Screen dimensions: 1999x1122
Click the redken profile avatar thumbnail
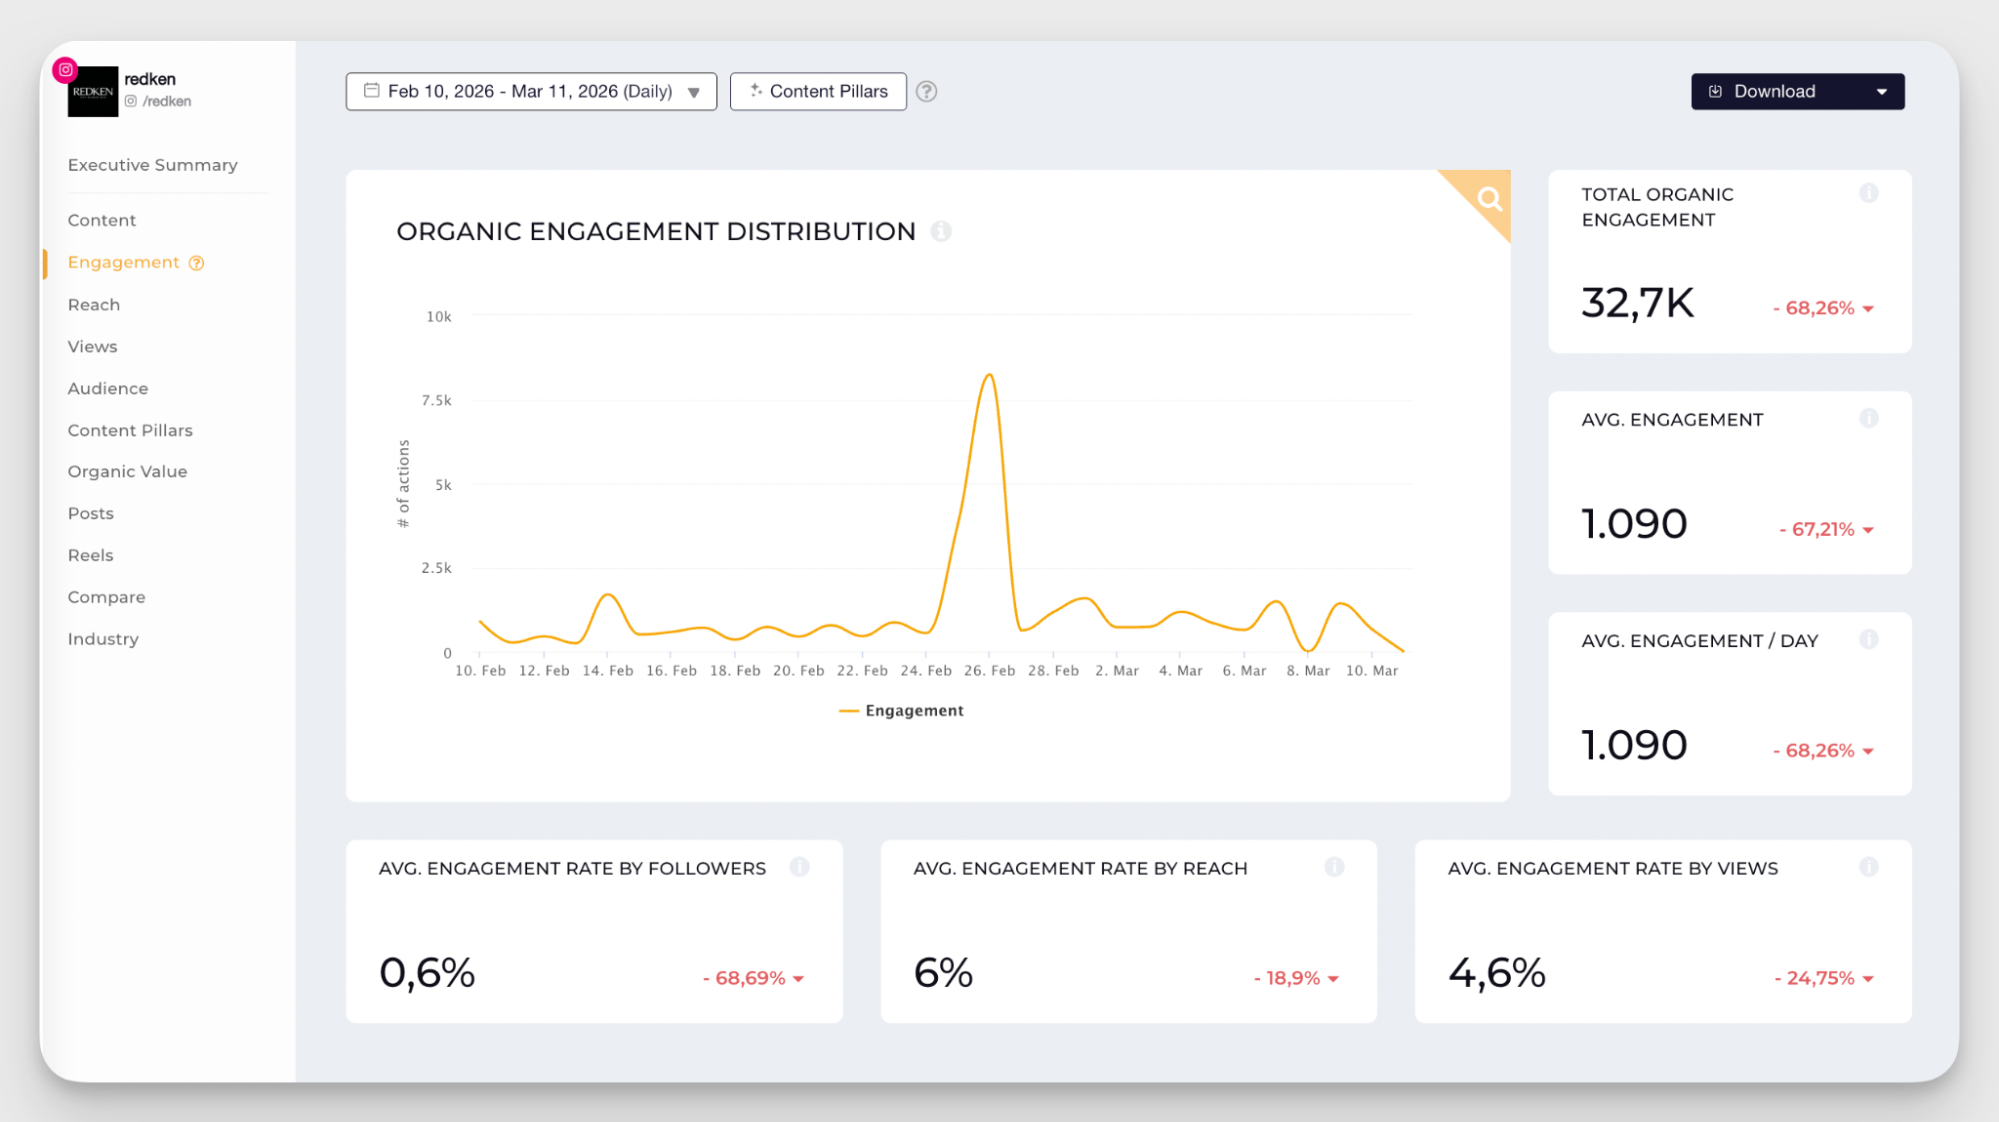coord(93,90)
